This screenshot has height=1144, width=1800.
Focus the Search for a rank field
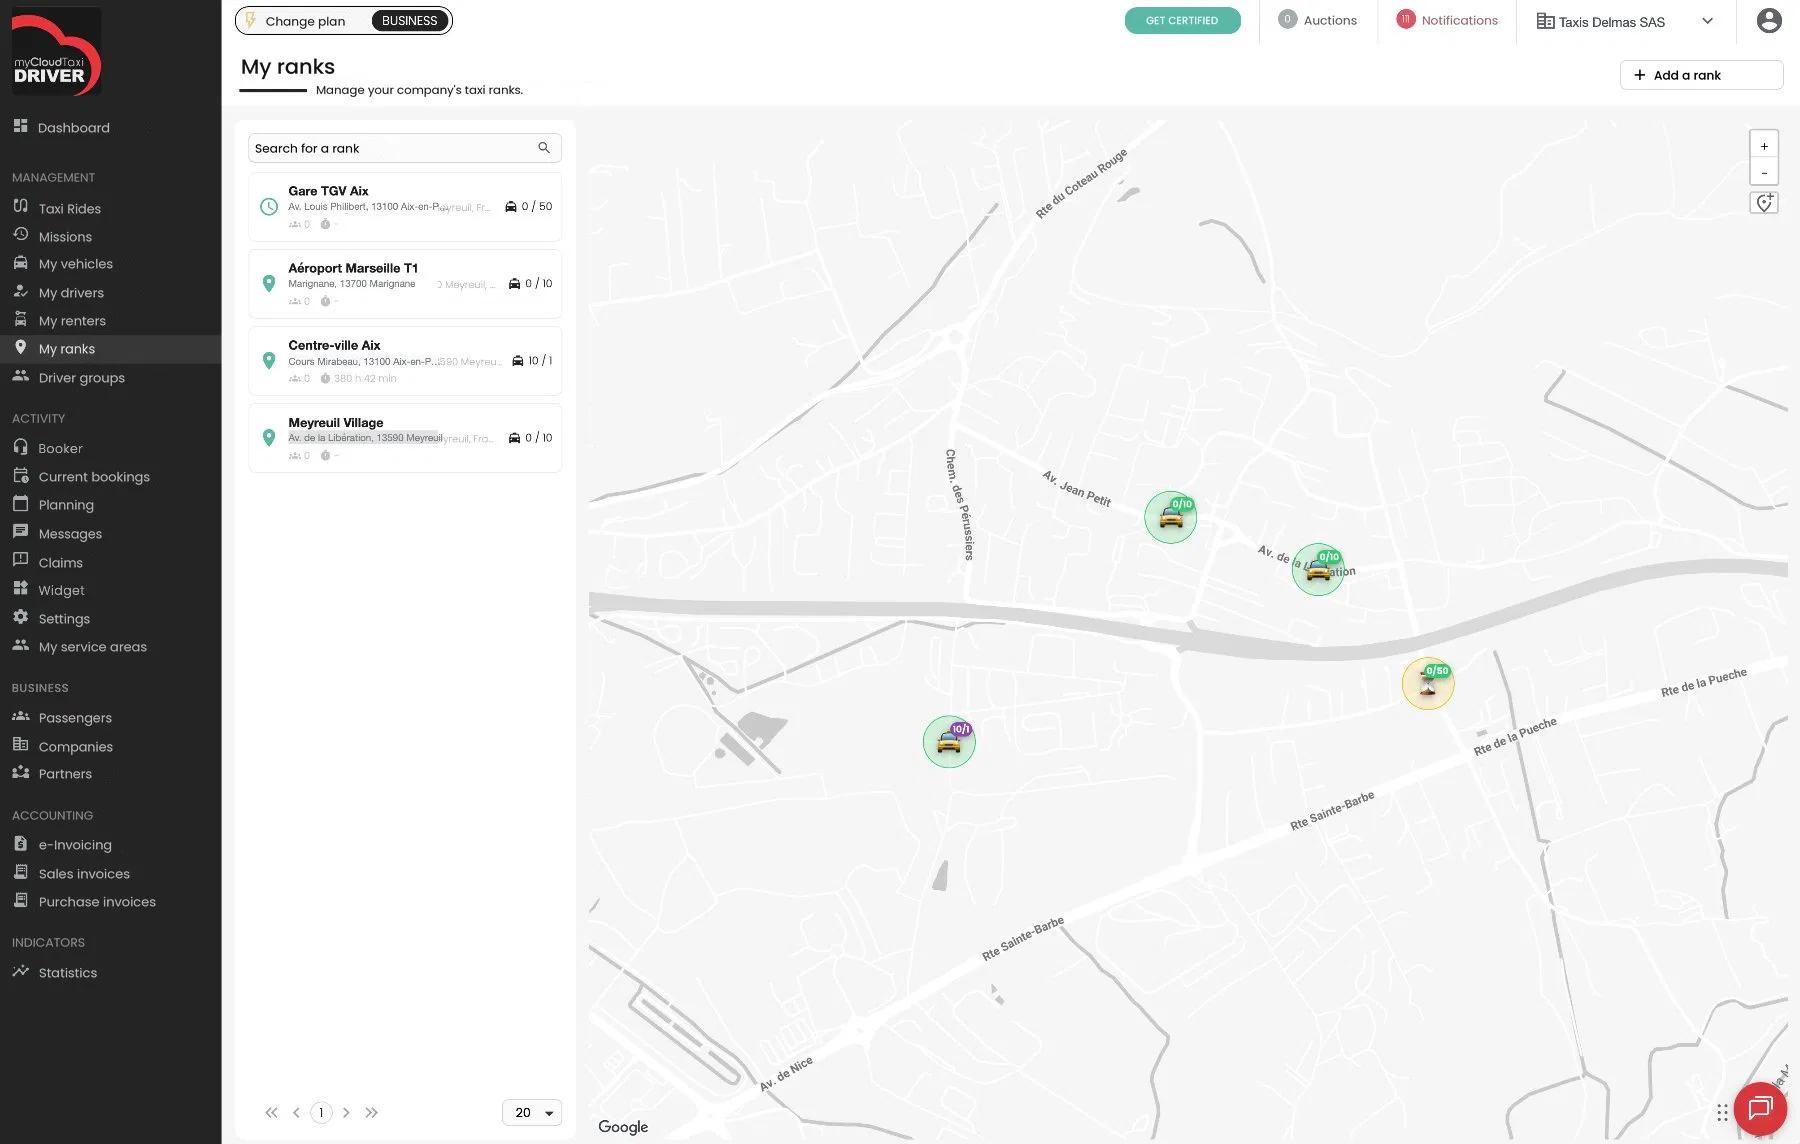click(404, 148)
